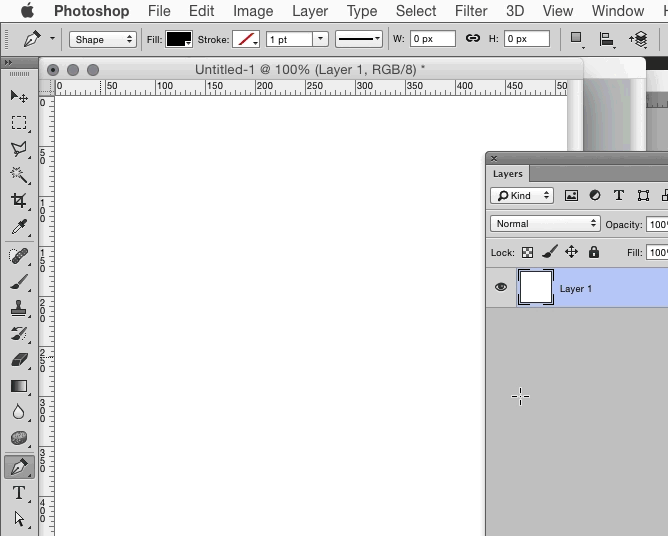Select the Clone Stamp tool

click(x=19, y=308)
